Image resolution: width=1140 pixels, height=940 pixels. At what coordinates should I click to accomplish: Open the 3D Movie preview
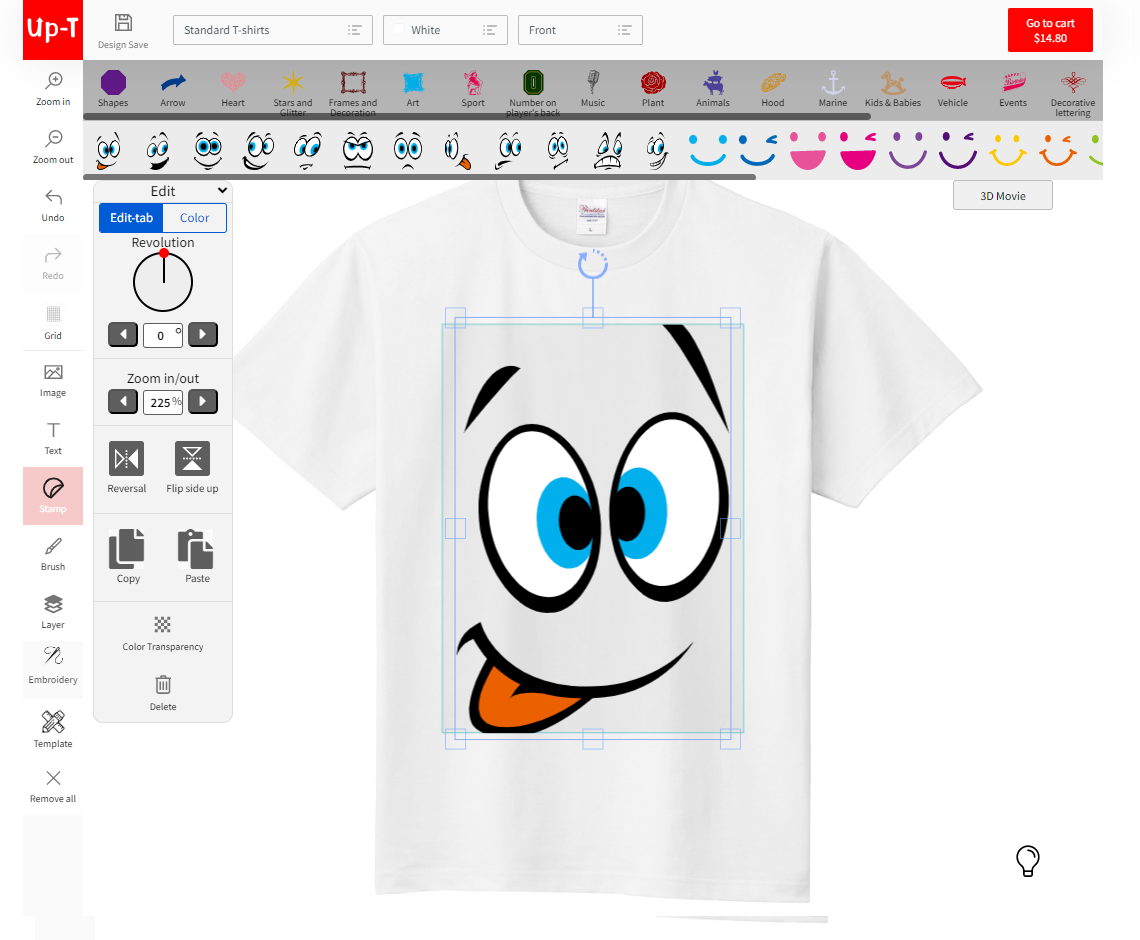tap(1002, 196)
